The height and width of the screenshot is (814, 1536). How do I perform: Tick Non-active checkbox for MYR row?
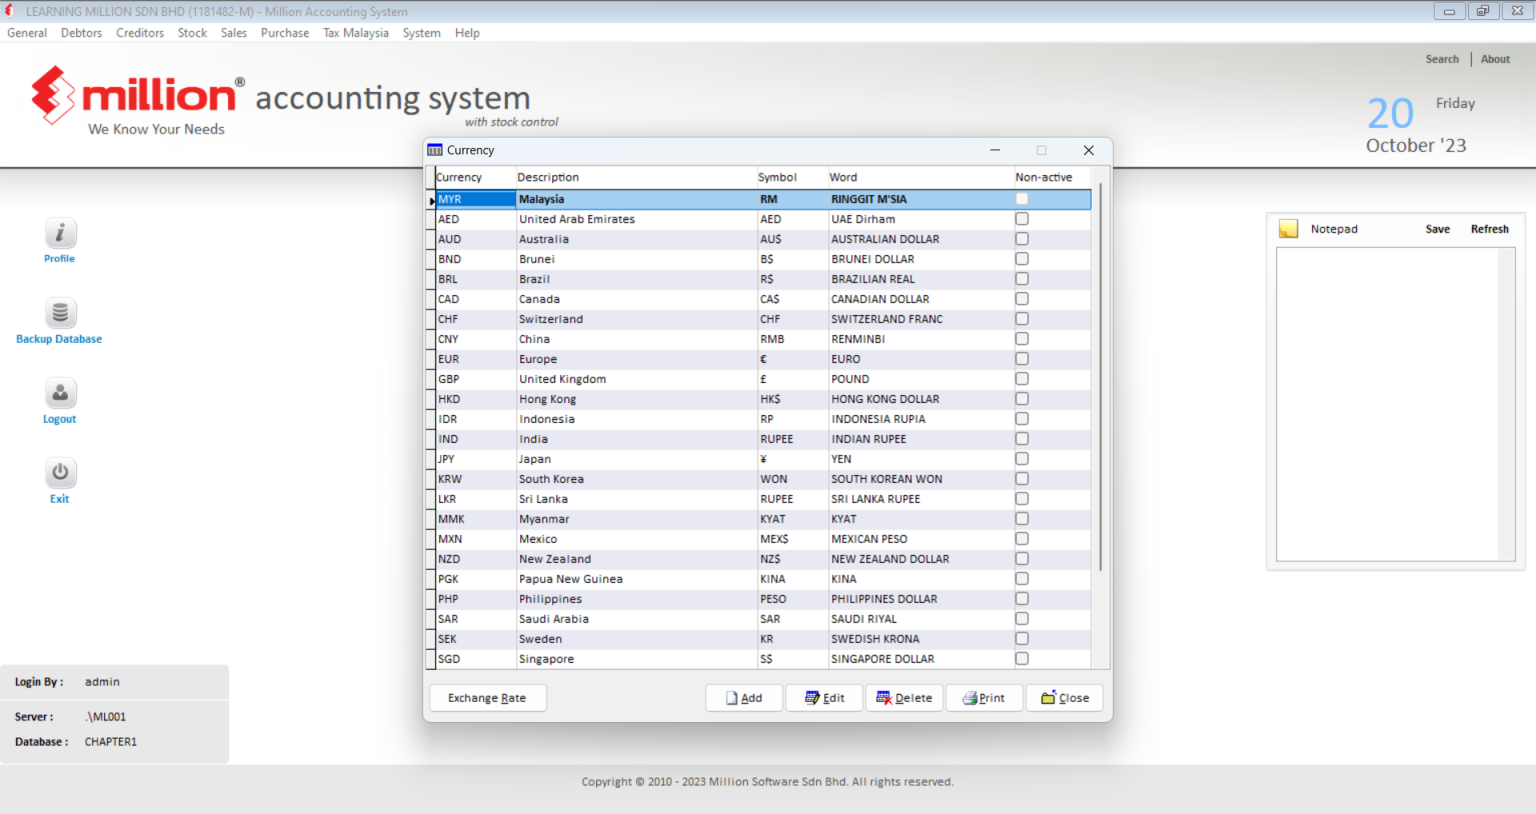[1022, 199]
